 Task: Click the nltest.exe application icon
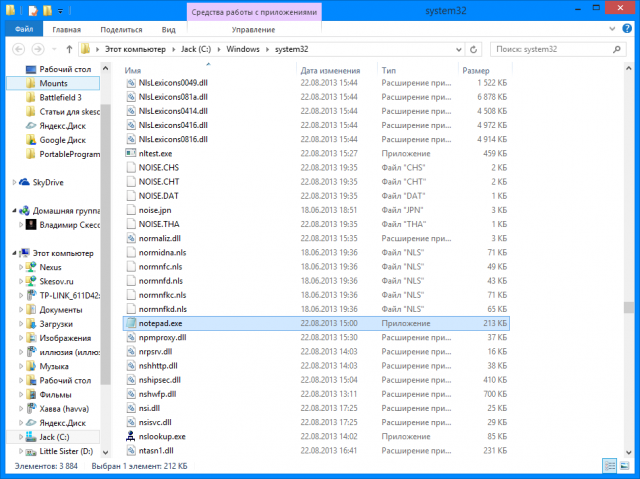click(131, 153)
